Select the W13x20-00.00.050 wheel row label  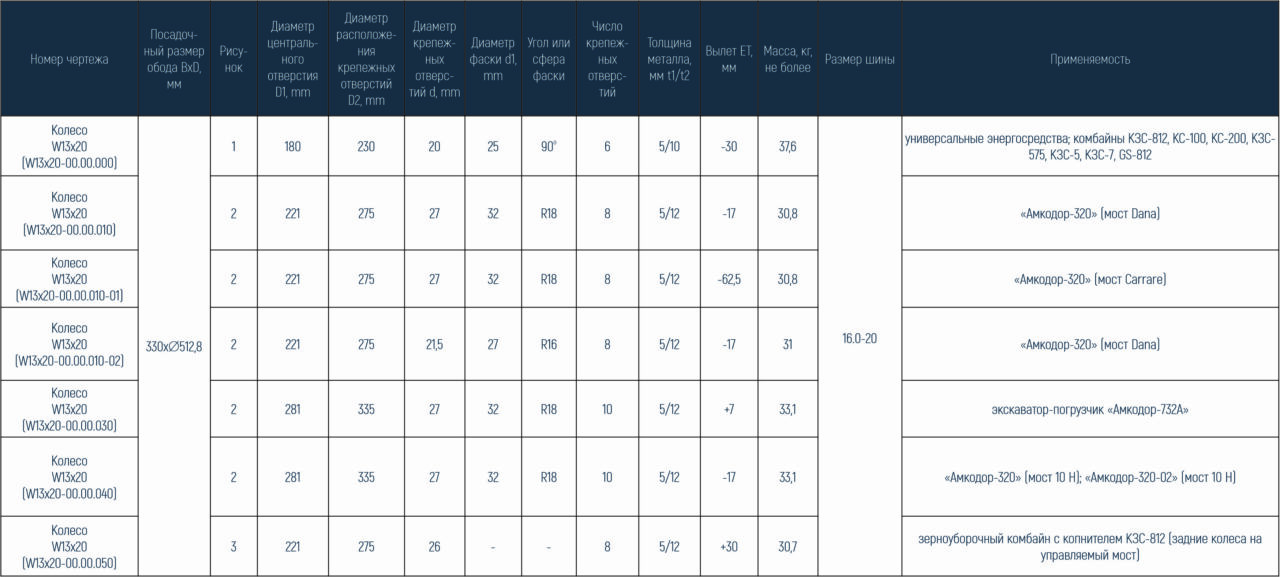click(x=69, y=547)
